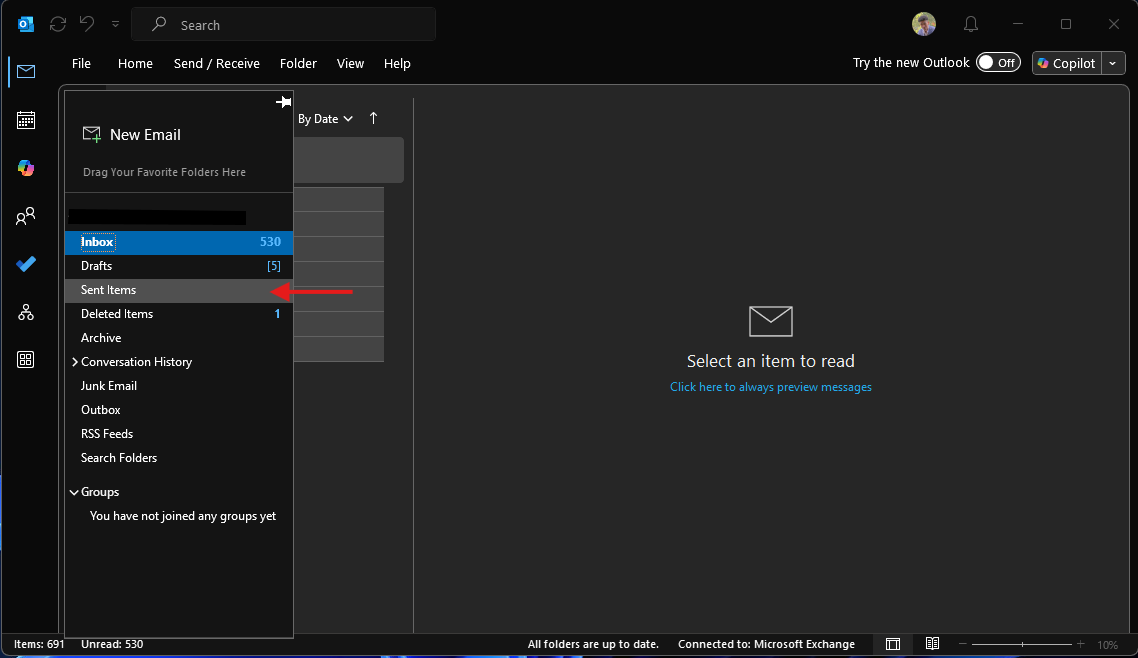The image size is (1138, 658).
Task: Open the Org Explorer icon in sidebar
Action: pyautogui.click(x=26, y=312)
